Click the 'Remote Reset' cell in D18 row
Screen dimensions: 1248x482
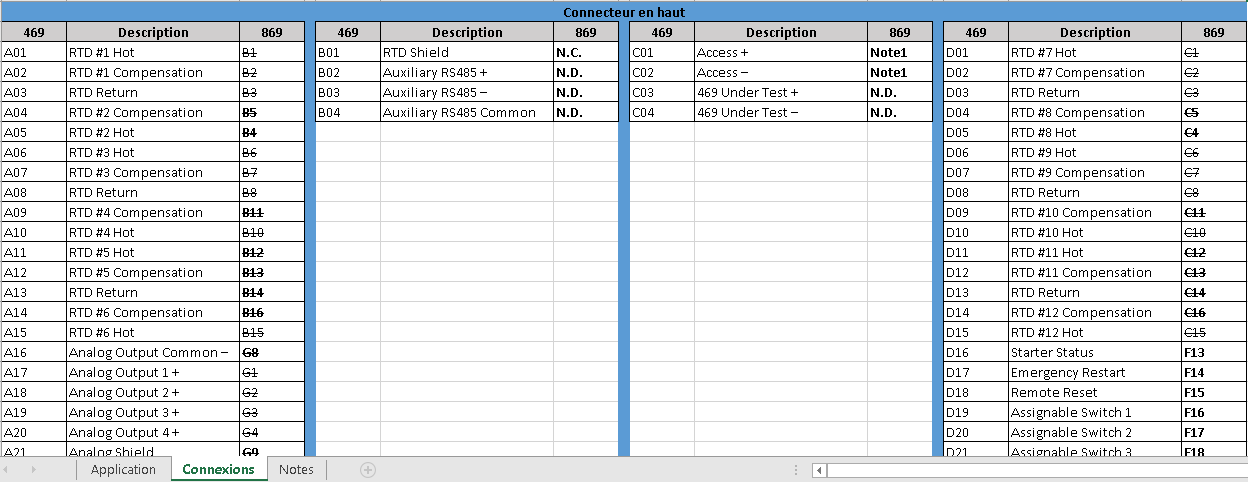click(1094, 392)
